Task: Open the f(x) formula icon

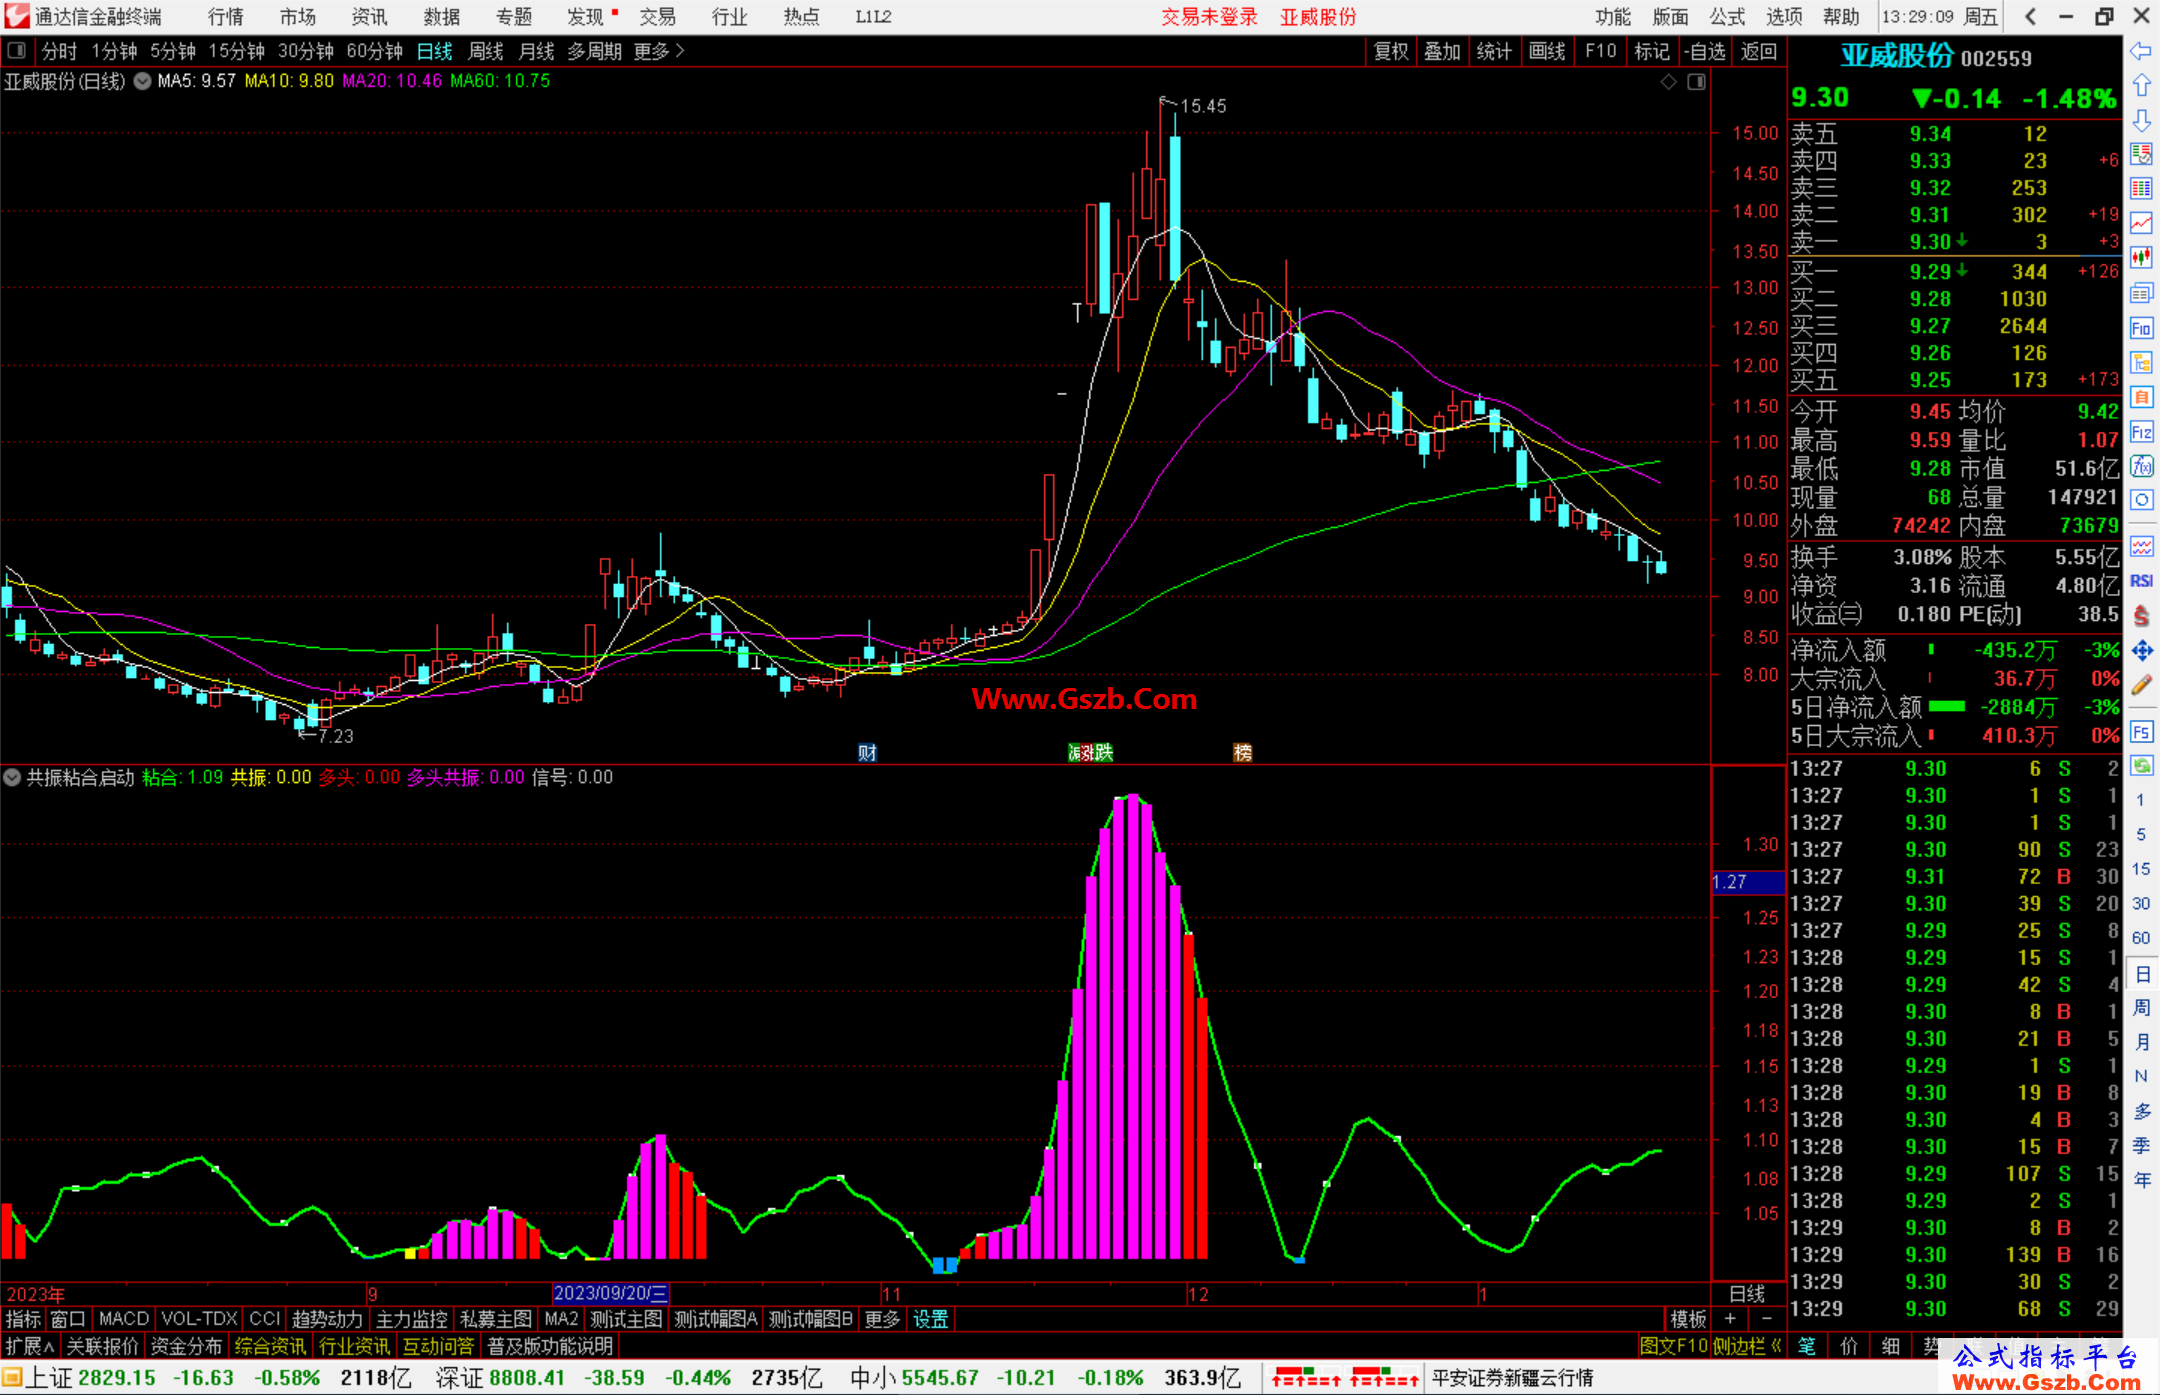Action: tap(2141, 466)
